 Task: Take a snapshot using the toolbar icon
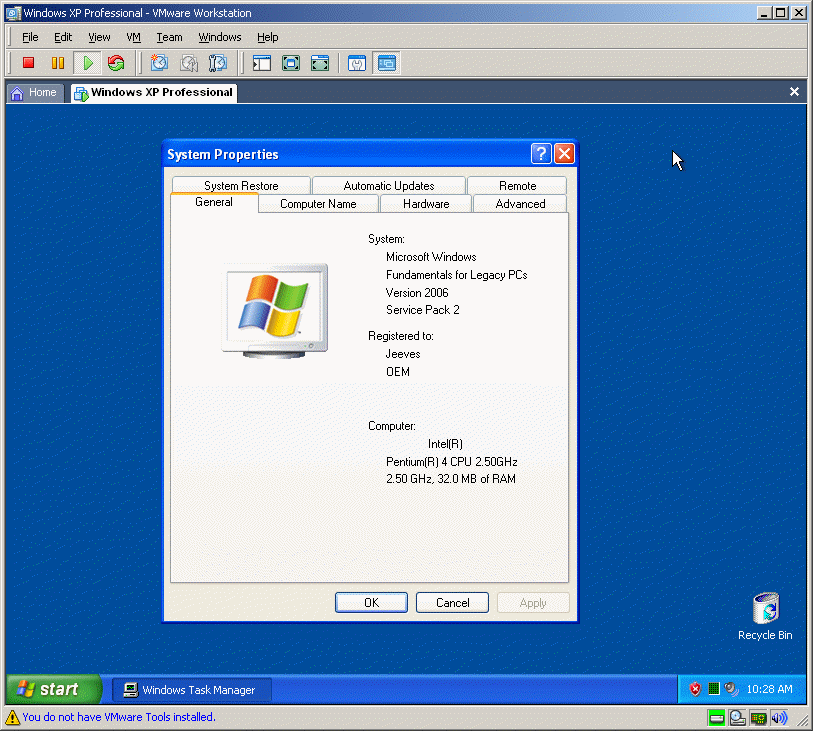point(159,63)
